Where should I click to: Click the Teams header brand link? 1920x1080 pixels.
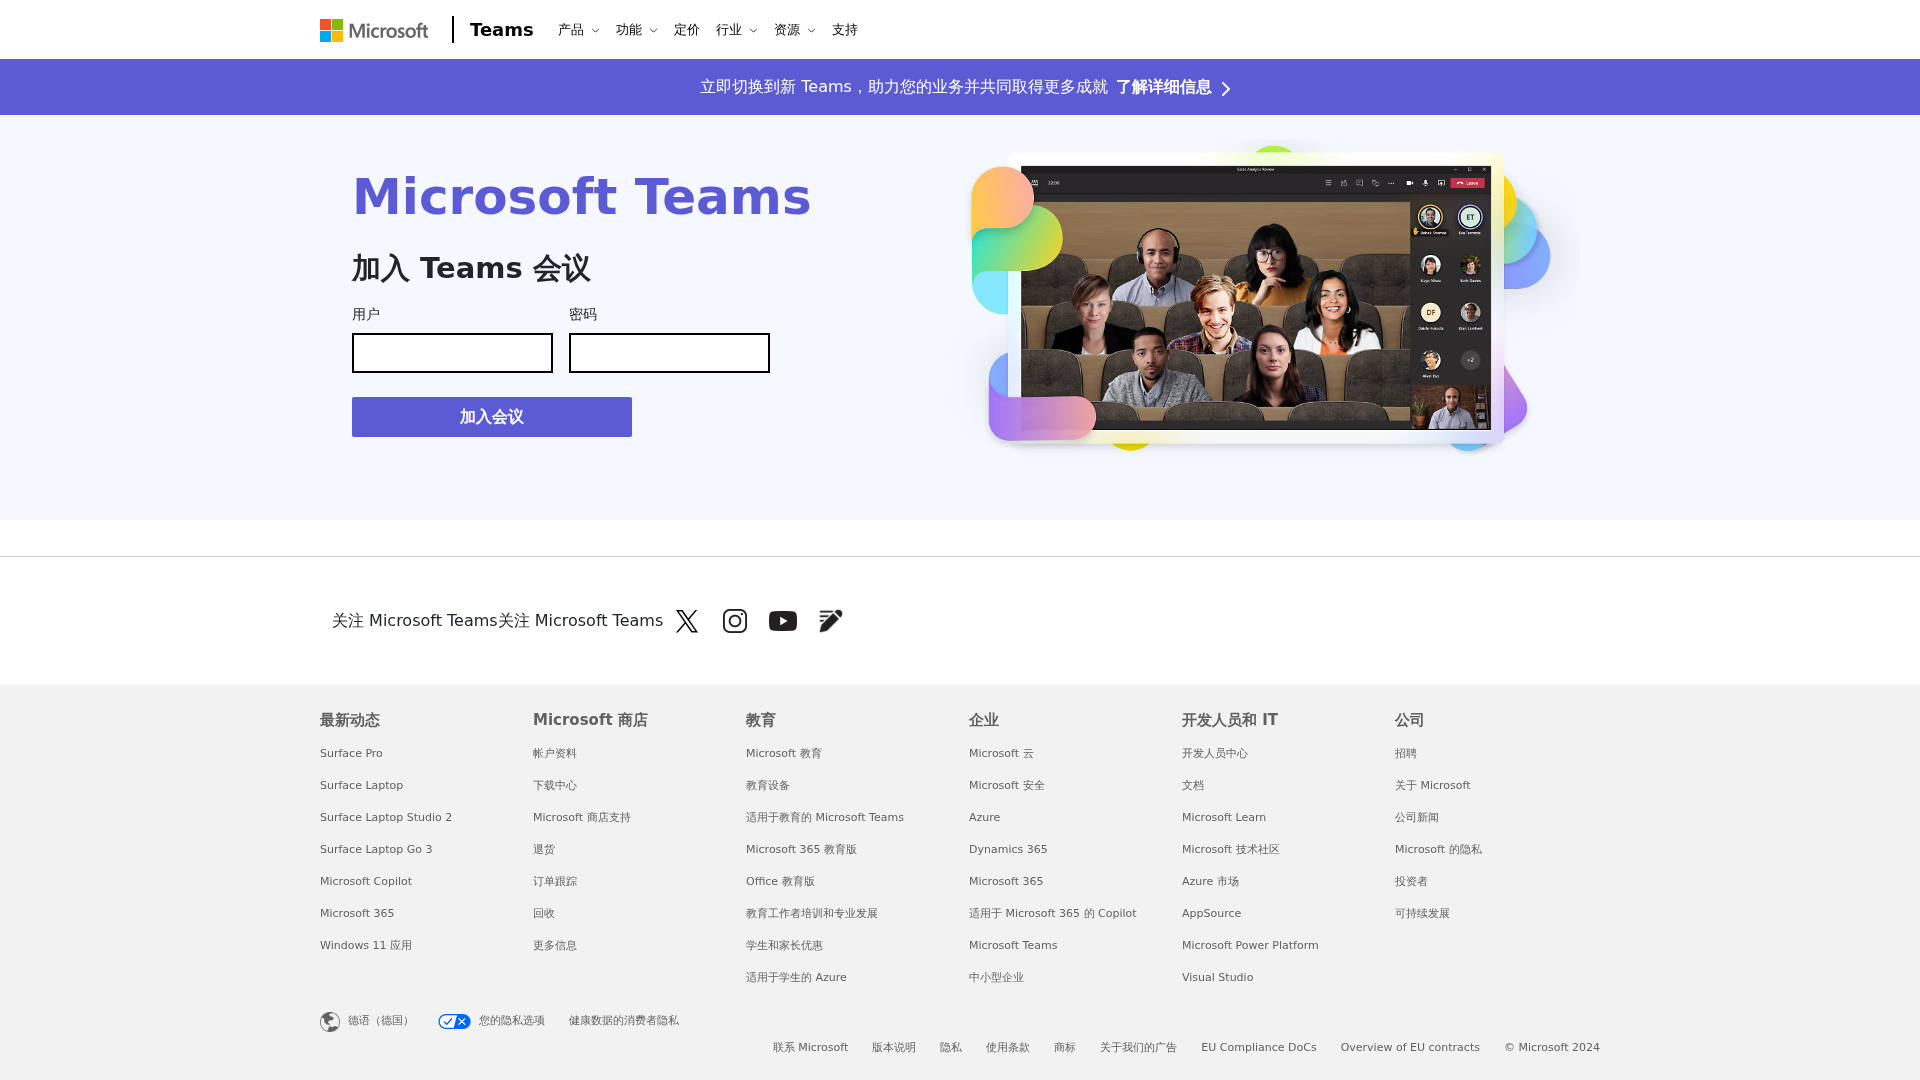pos(502,30)
